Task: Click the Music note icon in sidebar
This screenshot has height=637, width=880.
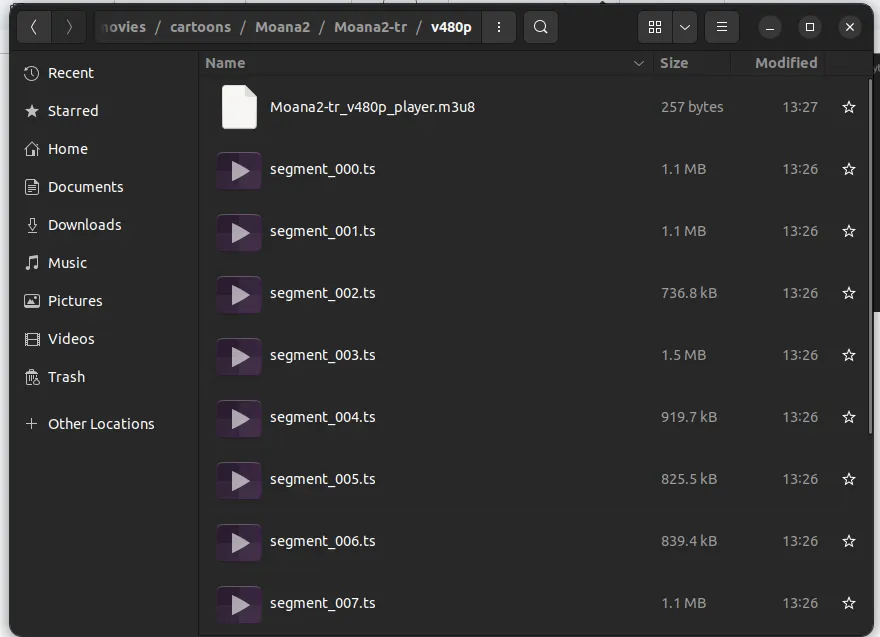Action: [32, 263]
